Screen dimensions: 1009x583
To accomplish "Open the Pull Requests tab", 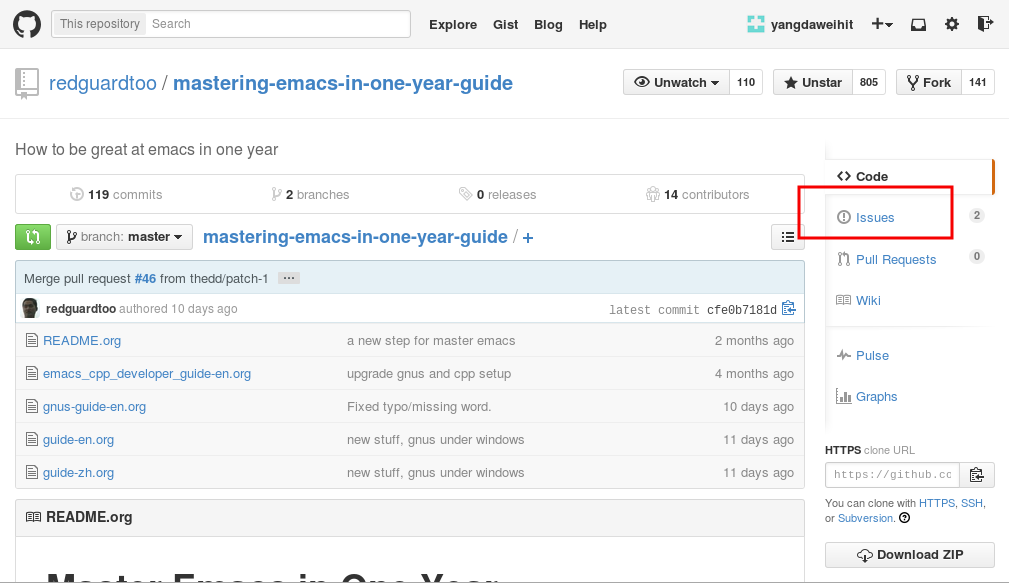I will tap(886, 259).
